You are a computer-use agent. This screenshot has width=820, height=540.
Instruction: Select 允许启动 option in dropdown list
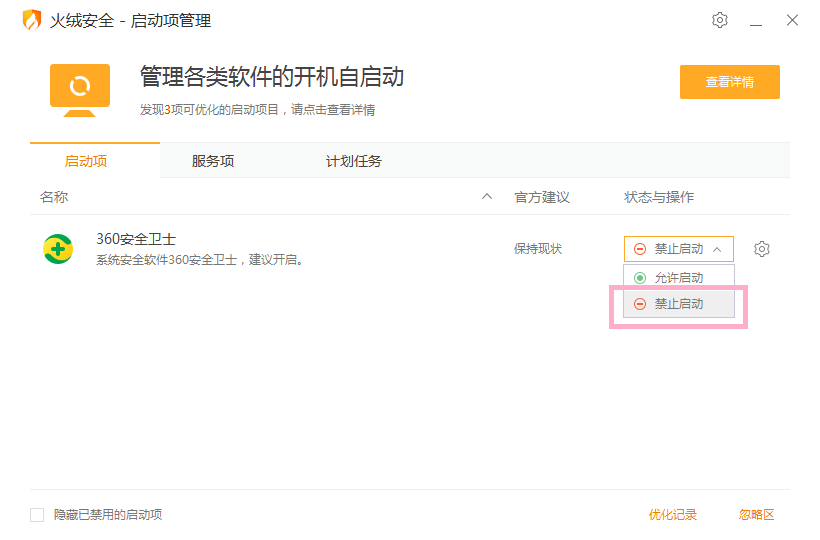pyautogui.click(x=679, y=278)
